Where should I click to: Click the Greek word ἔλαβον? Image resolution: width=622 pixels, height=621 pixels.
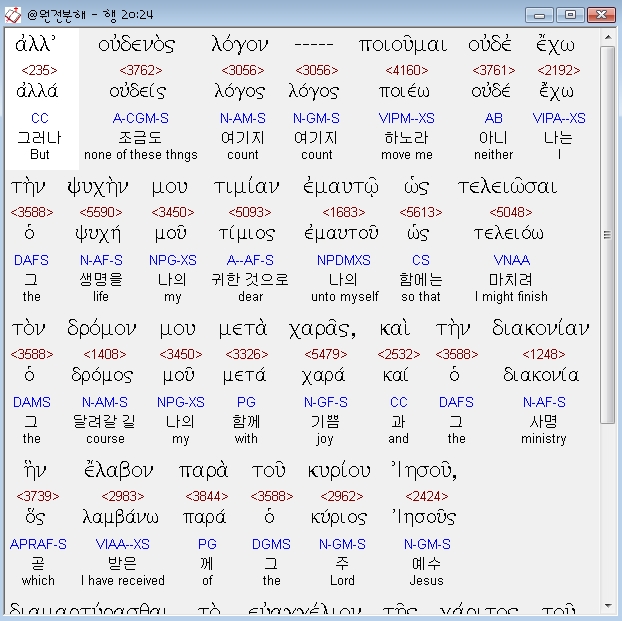click(x=118, y=470)
